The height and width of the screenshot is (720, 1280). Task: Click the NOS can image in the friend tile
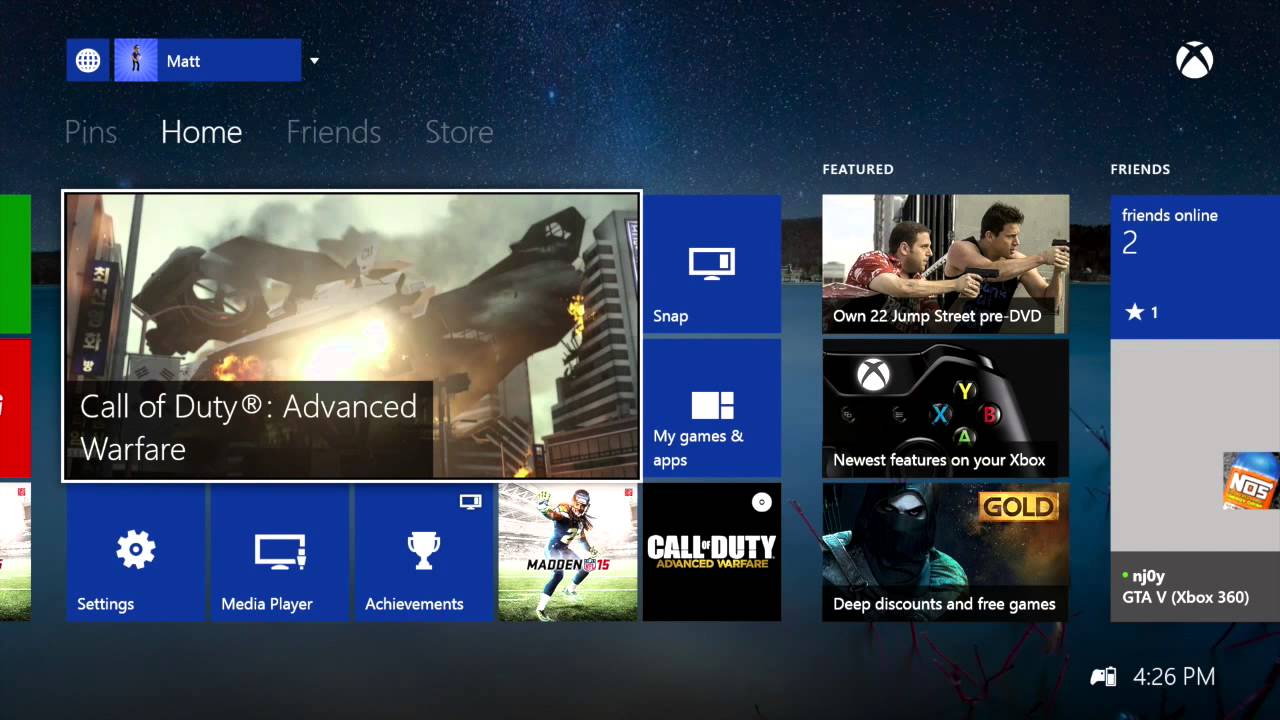coord(1251,480)
